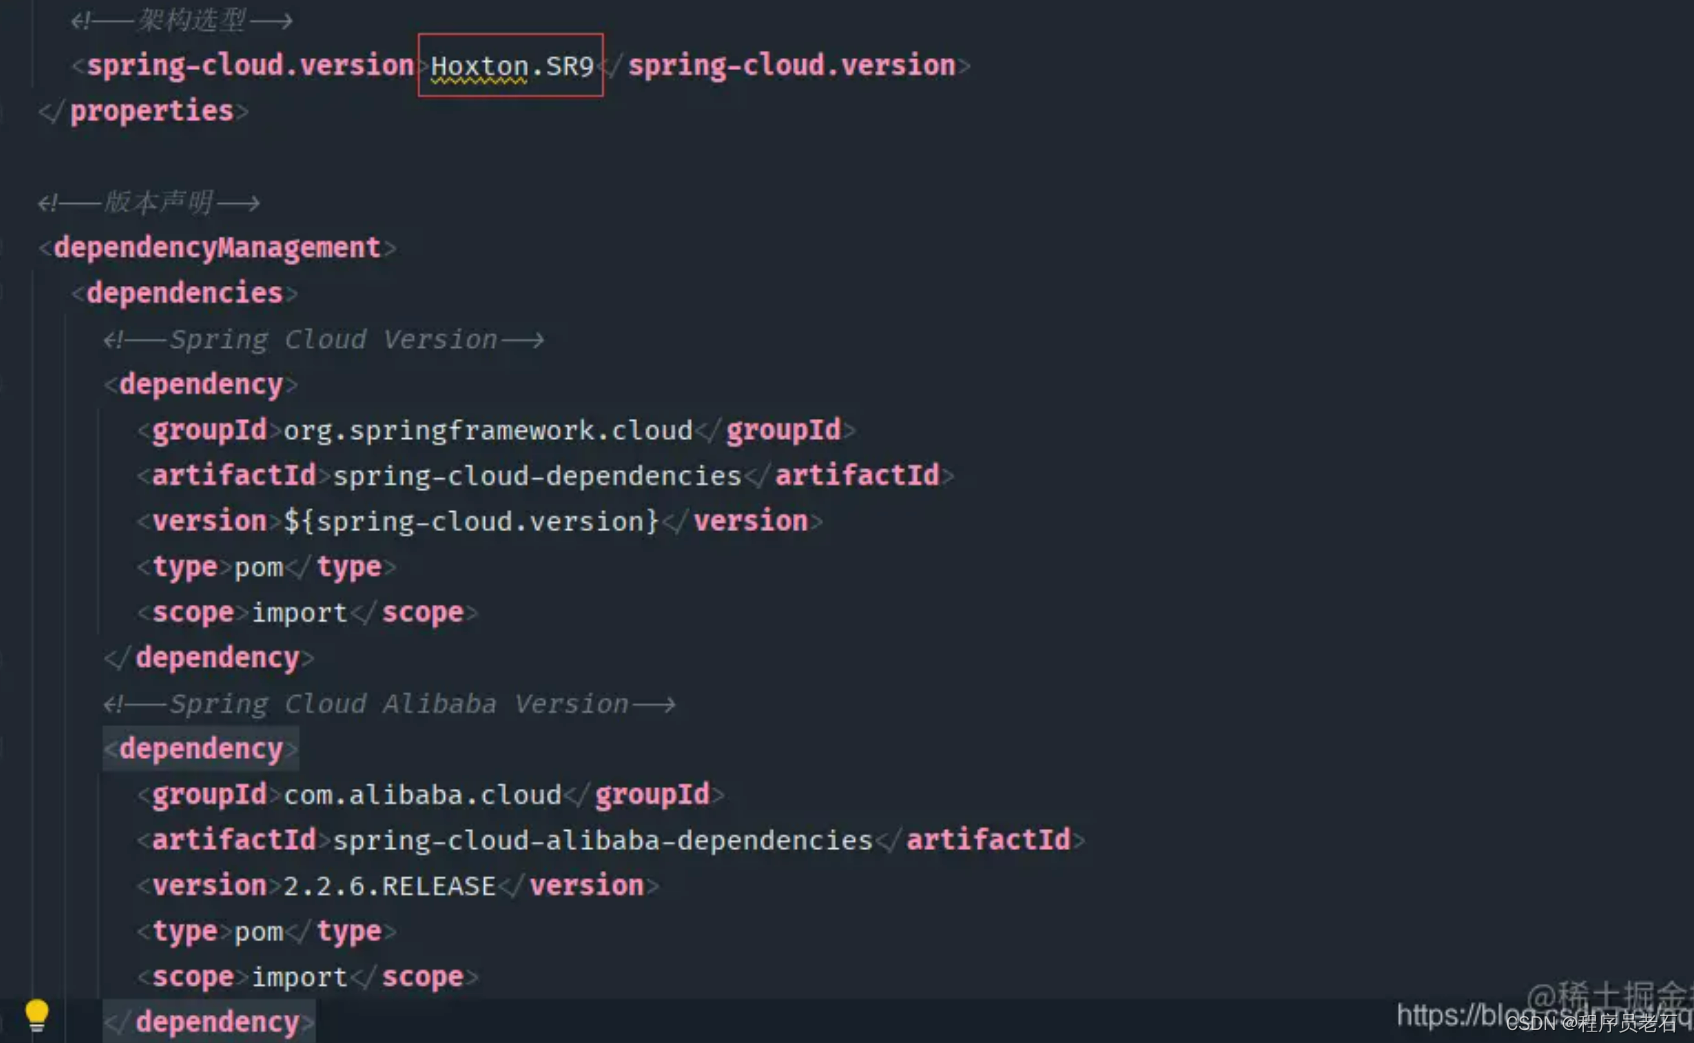Image resolution: width=1694 pixels, height=1043 pixels.
Task: Click the dependencies opening tag
Action: 185,293
